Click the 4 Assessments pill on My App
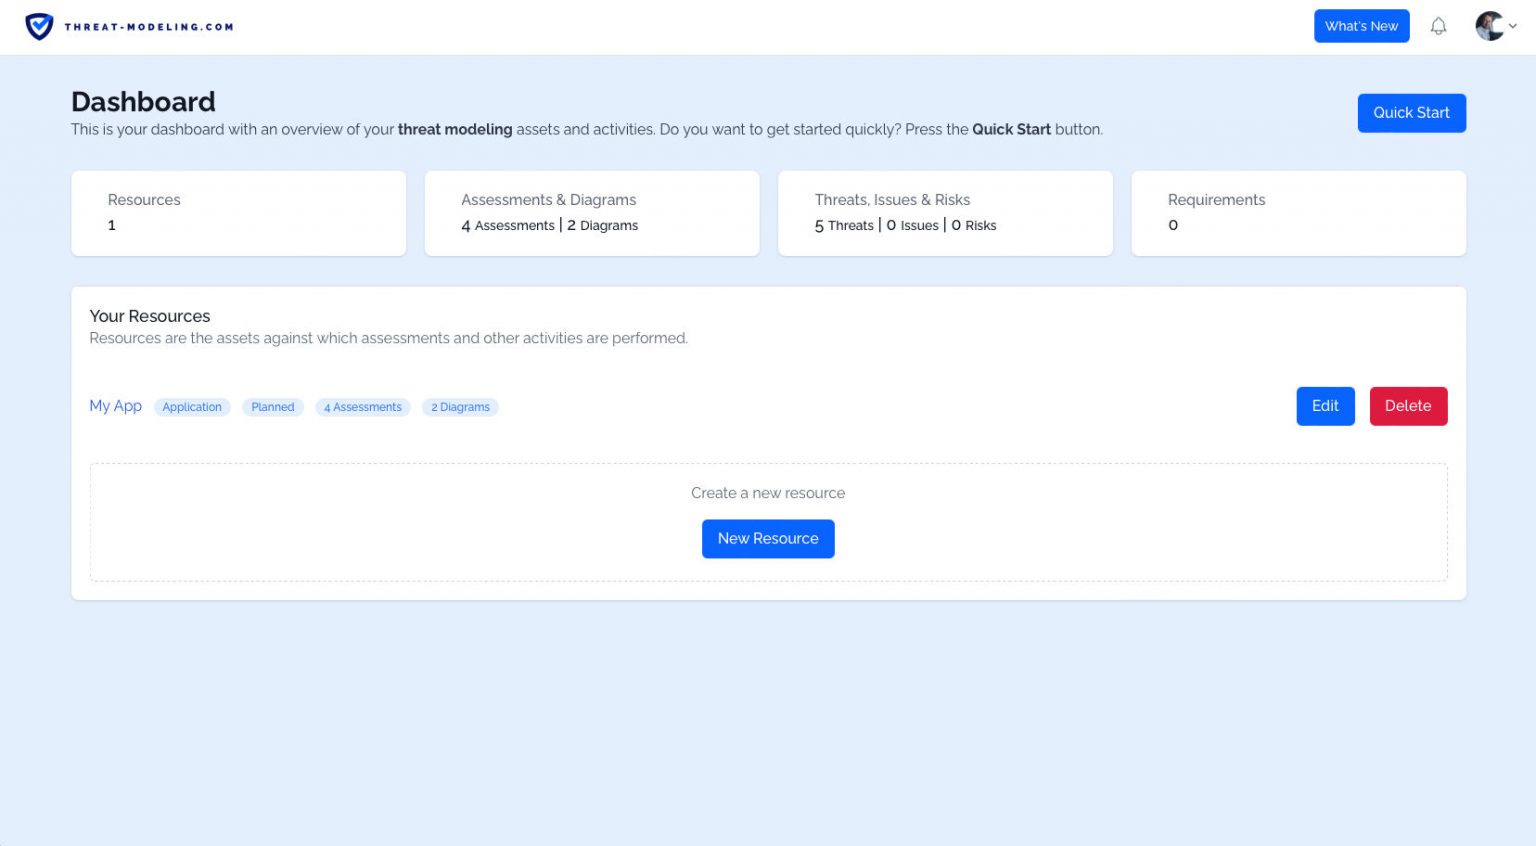Screen dimensions: 1536x846 tap(363, 407)
